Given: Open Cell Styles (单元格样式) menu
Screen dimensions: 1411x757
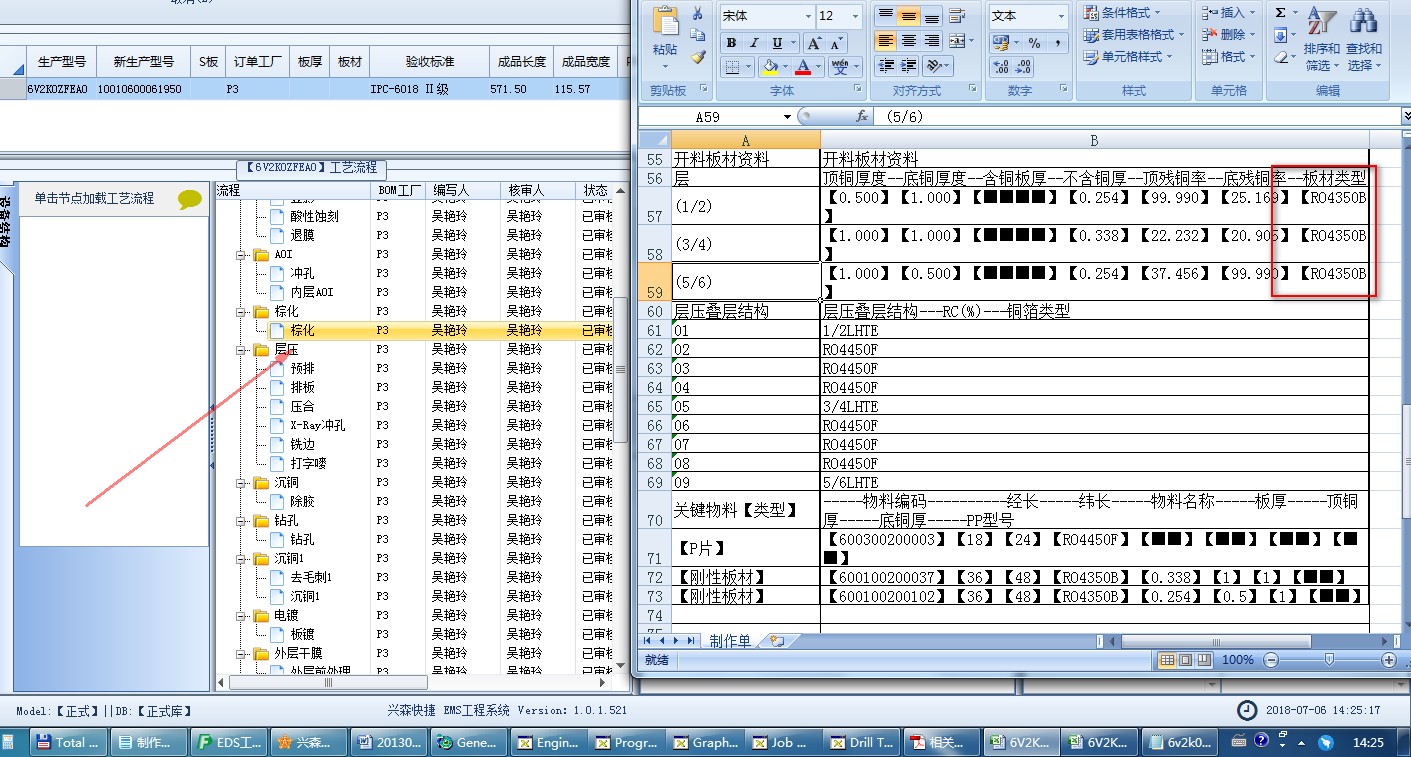Looking at the screenshot, I should coord(1129,57).
